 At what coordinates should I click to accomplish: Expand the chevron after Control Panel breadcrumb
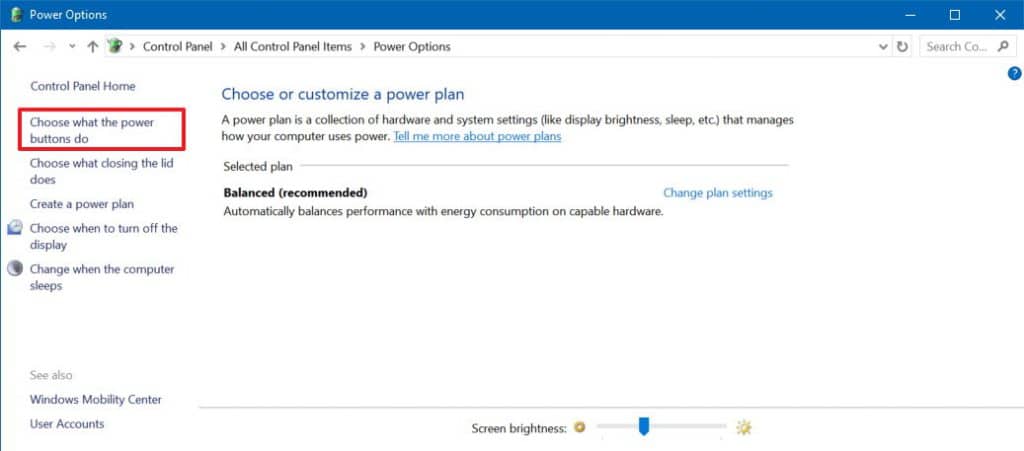225,47
